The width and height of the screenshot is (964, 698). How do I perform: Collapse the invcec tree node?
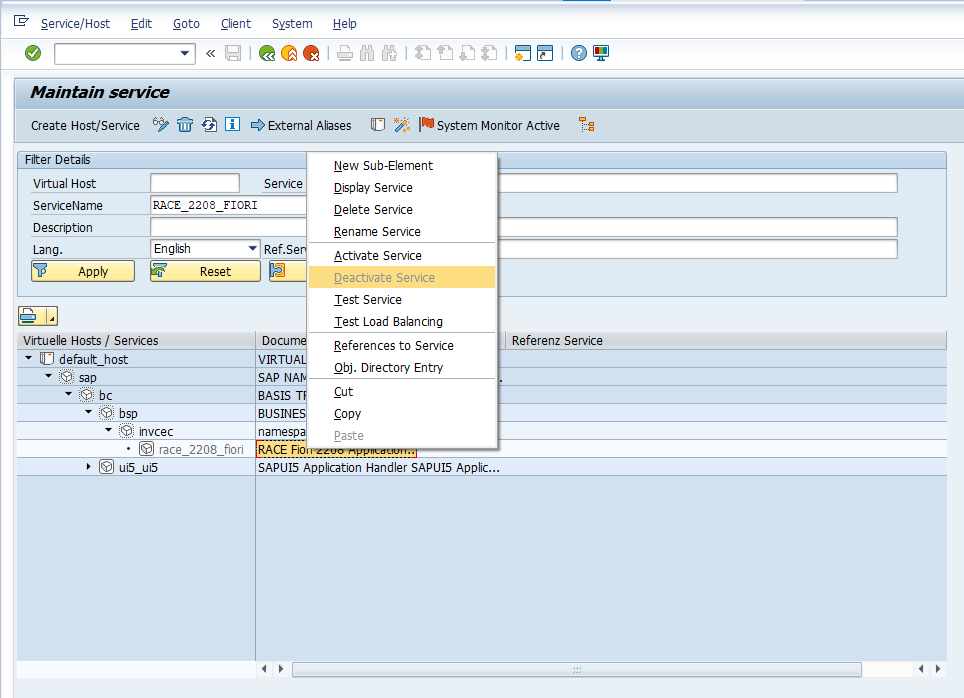click(108, 431)
